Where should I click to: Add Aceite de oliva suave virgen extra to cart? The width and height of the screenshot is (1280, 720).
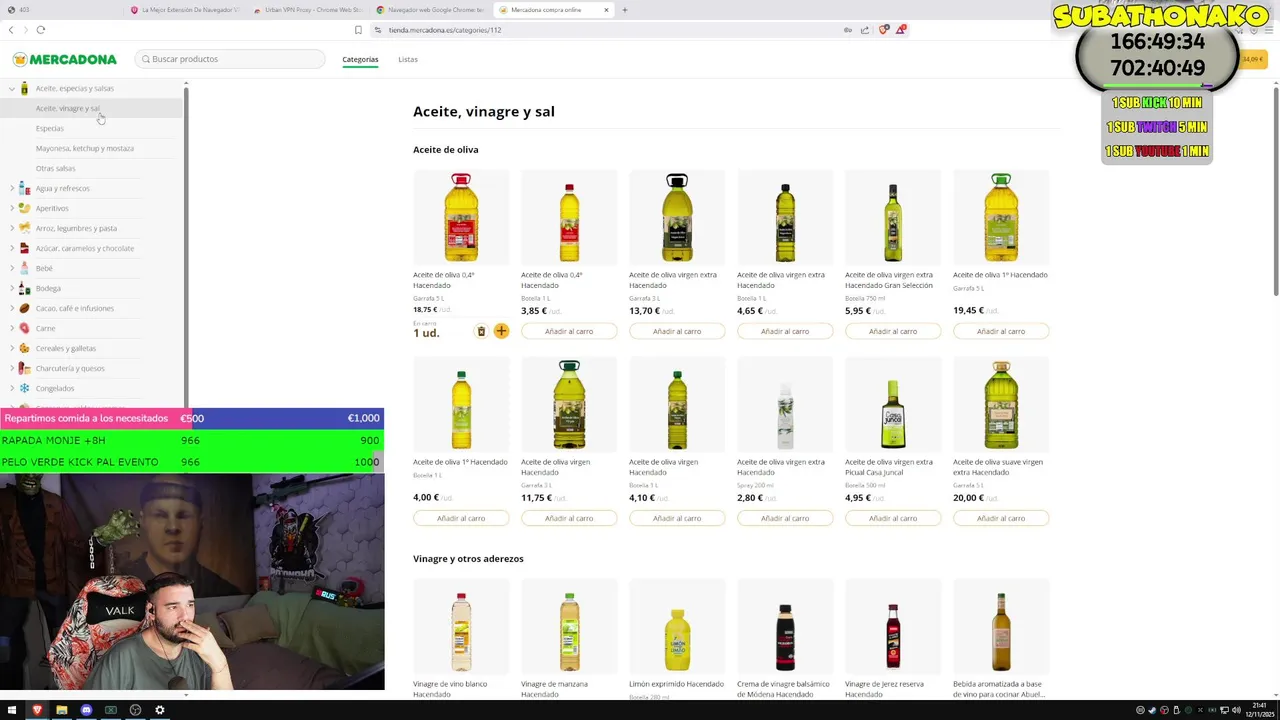[x=1001, y=518]
